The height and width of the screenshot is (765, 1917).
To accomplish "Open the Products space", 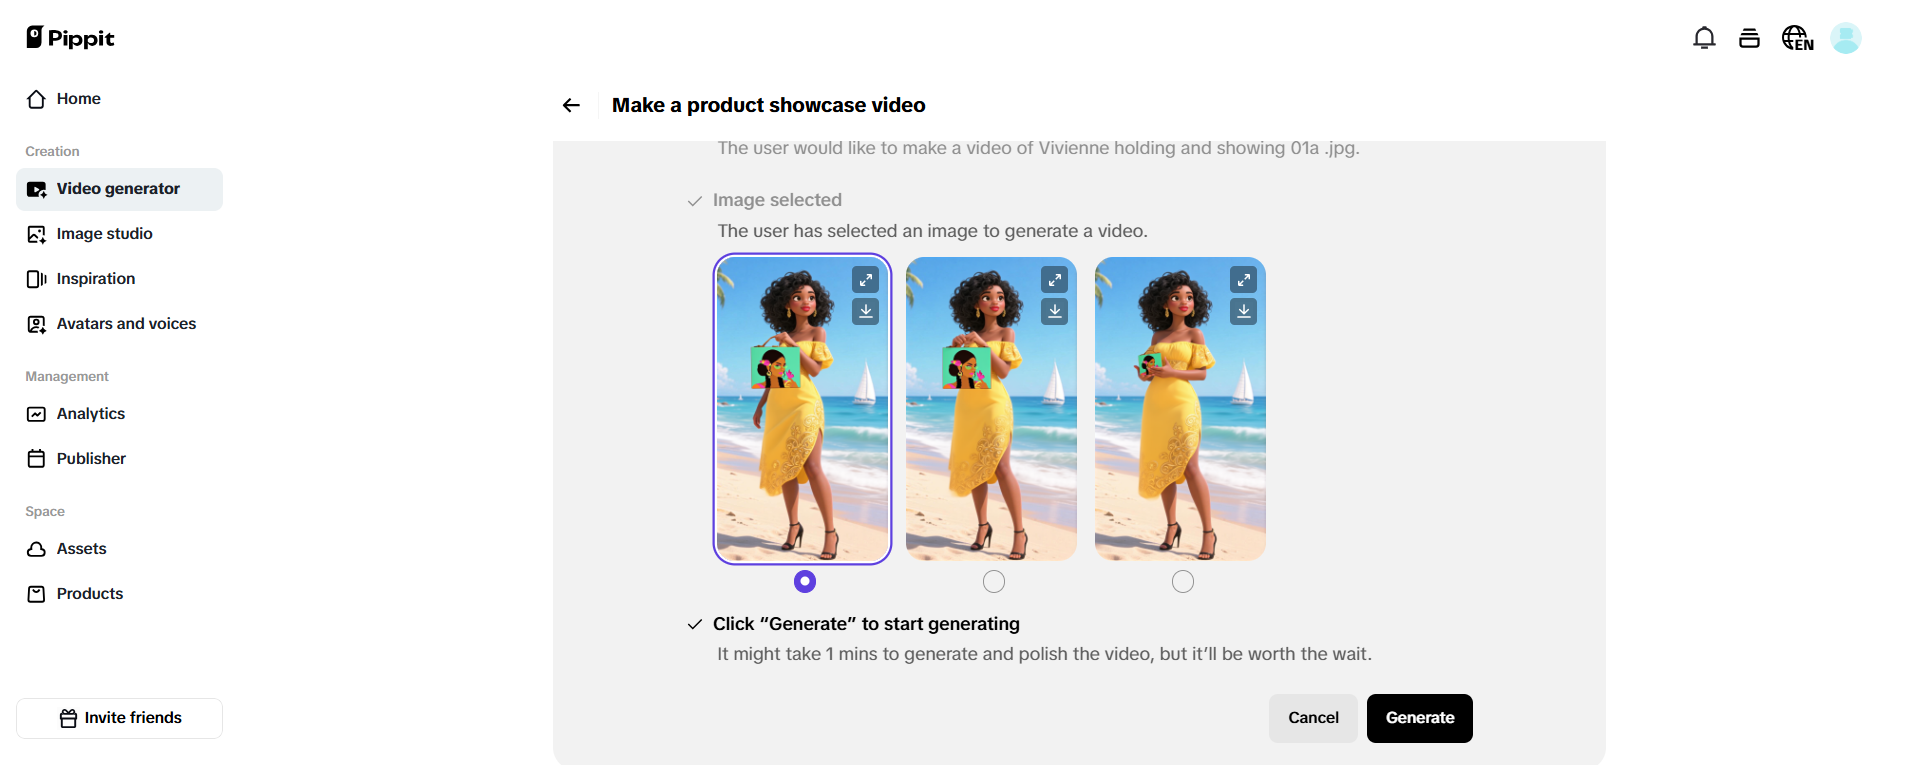I will [89, 593].
